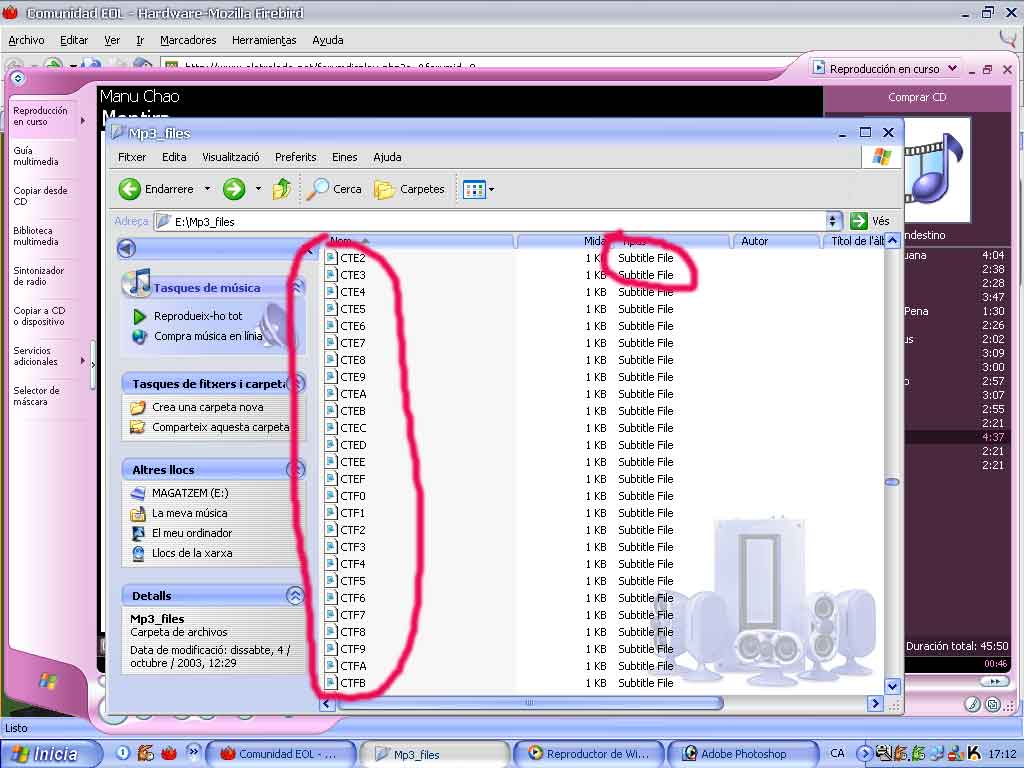Open the Explorer views button
The height and width of the screenshot is (768, 1024).
click(x=473, y=189)
